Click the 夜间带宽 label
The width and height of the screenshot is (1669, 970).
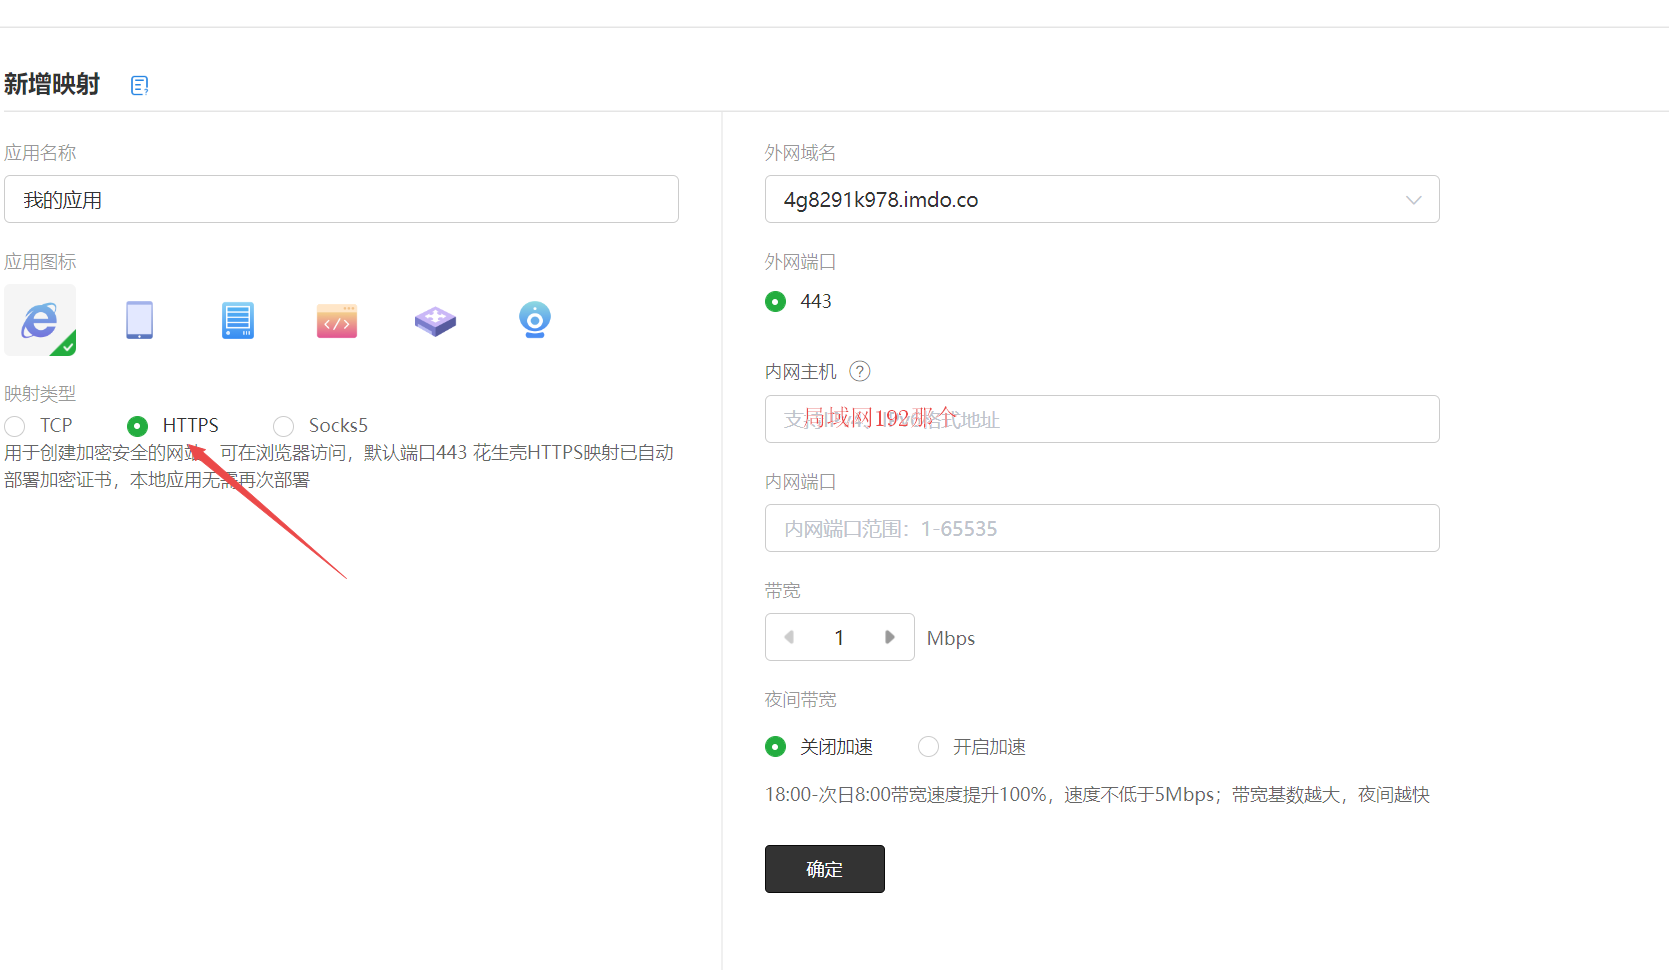point(801,700)
